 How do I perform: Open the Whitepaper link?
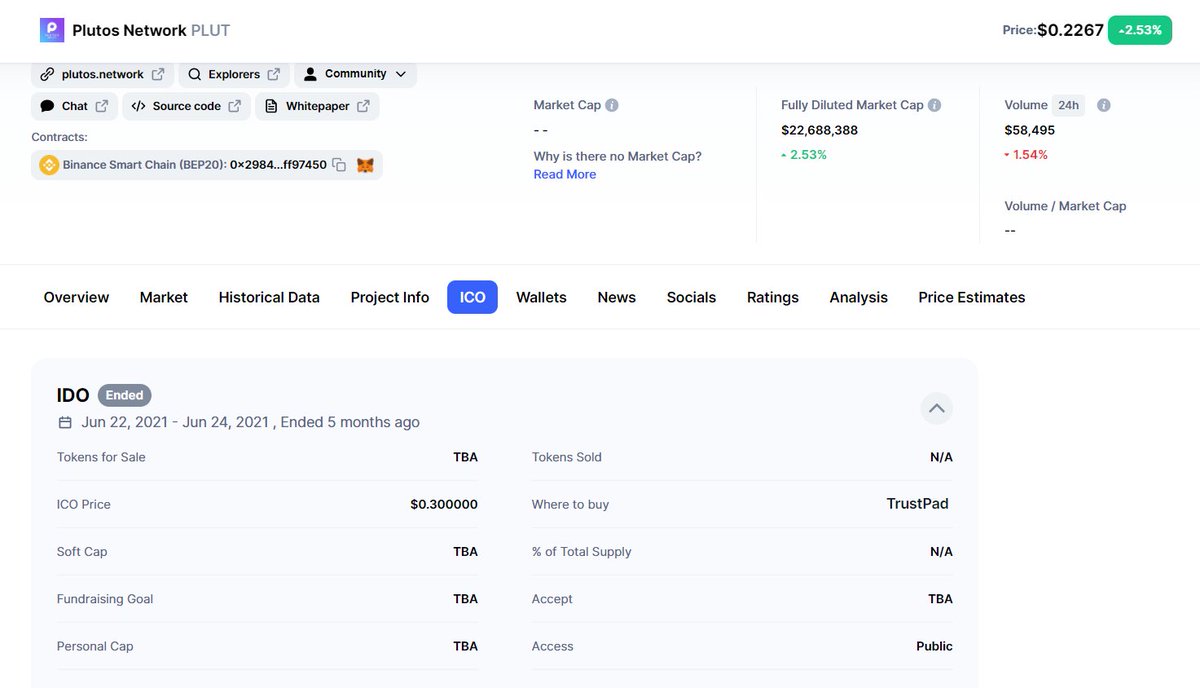(317, 106)
